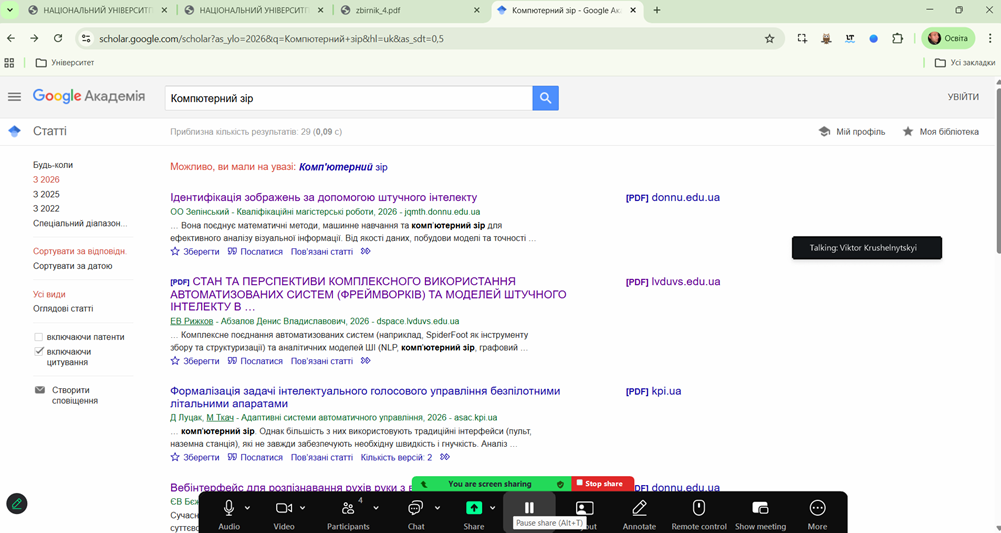The image size is (1001, 533).
Task: Click the red Stop share button
Action: (602, 484)
